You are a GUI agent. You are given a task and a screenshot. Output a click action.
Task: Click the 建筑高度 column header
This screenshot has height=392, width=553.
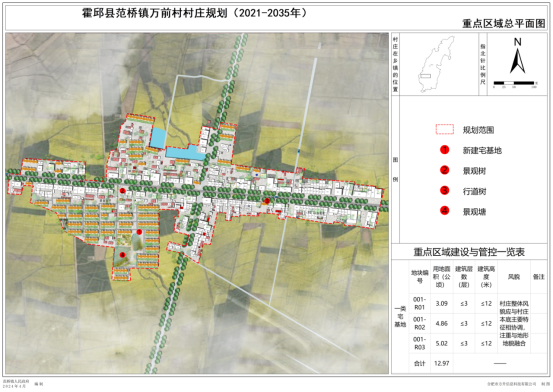click(486, 277)
